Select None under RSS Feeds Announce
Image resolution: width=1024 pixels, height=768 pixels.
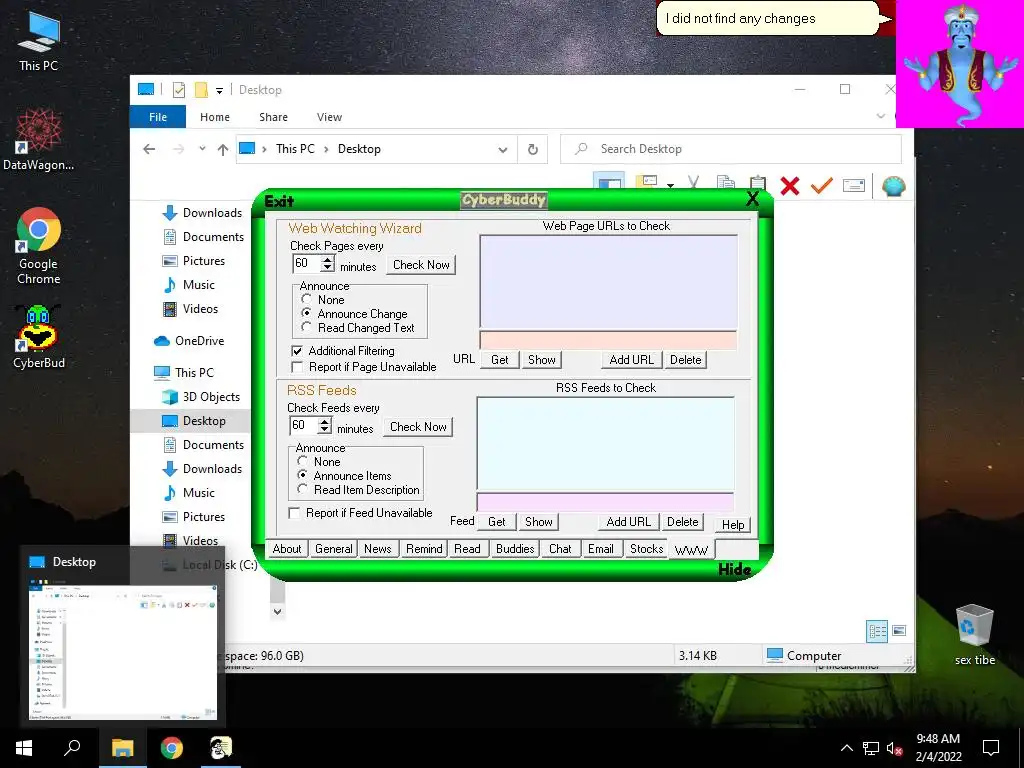tap(302, 461)
